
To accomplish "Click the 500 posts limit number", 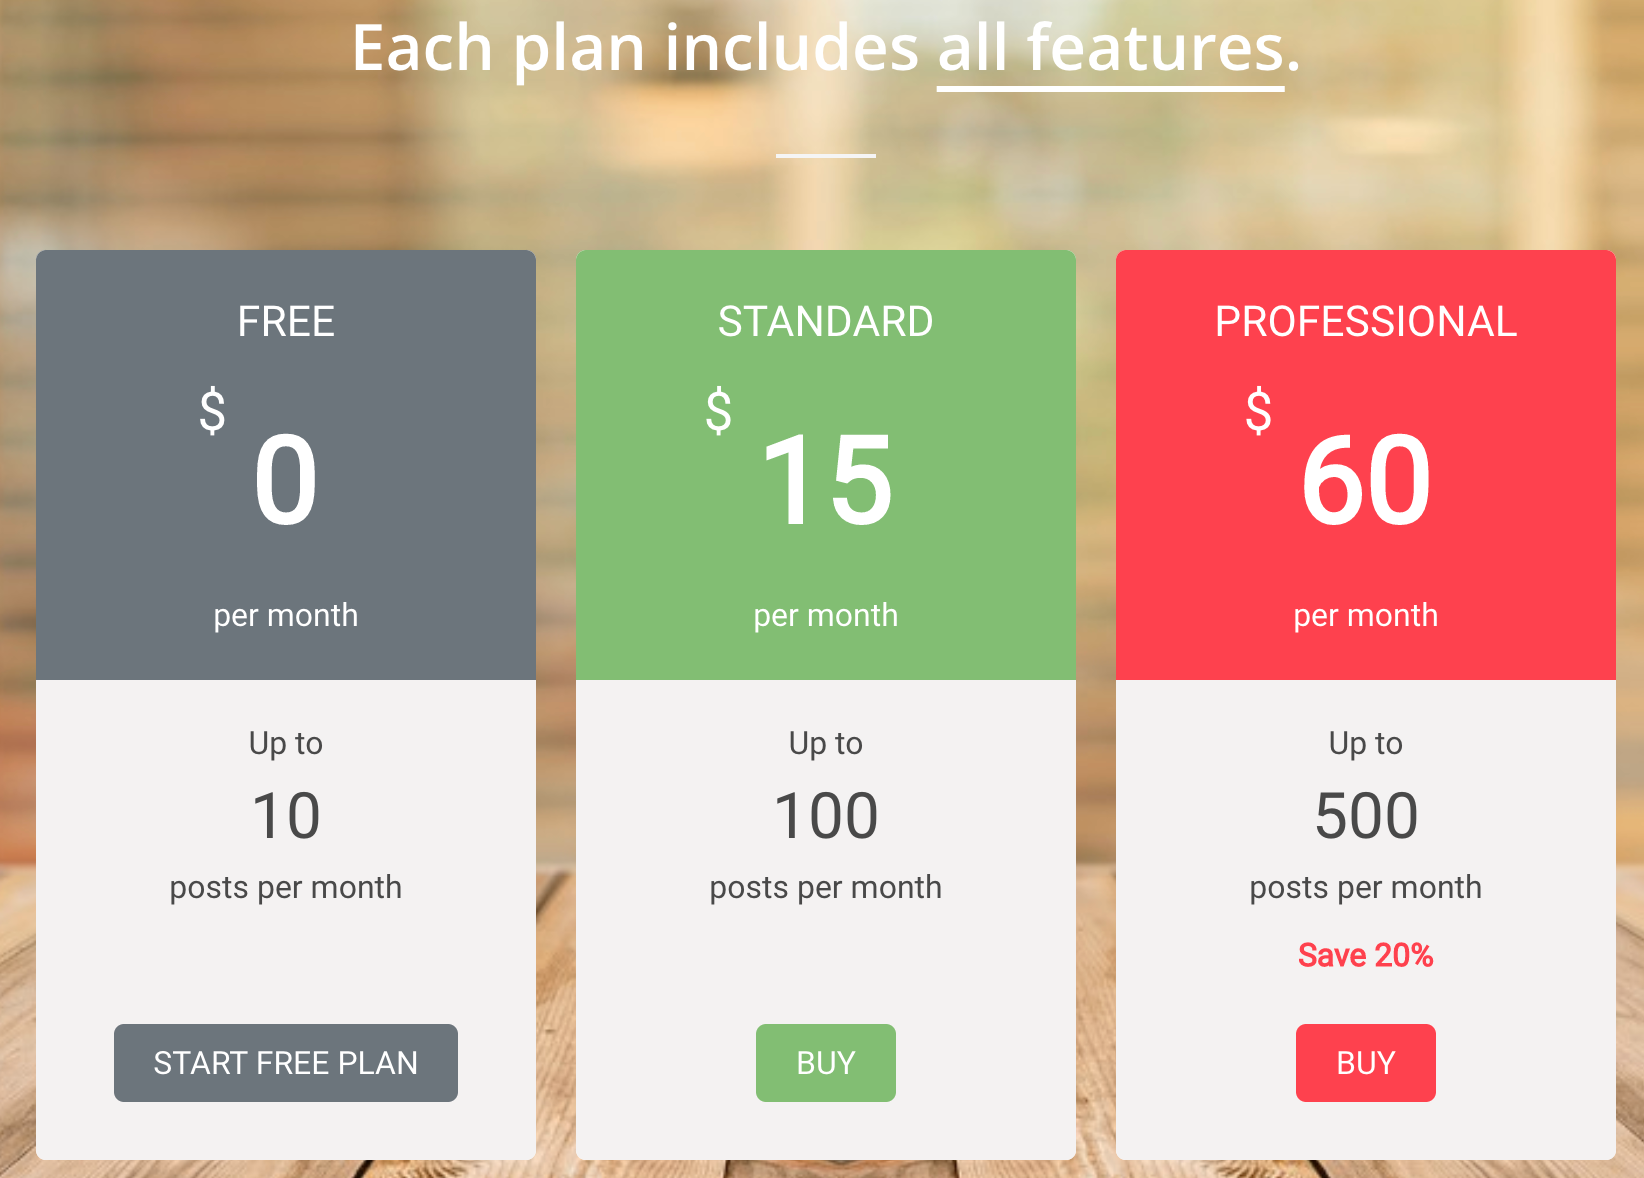I will coord(1366,816).
